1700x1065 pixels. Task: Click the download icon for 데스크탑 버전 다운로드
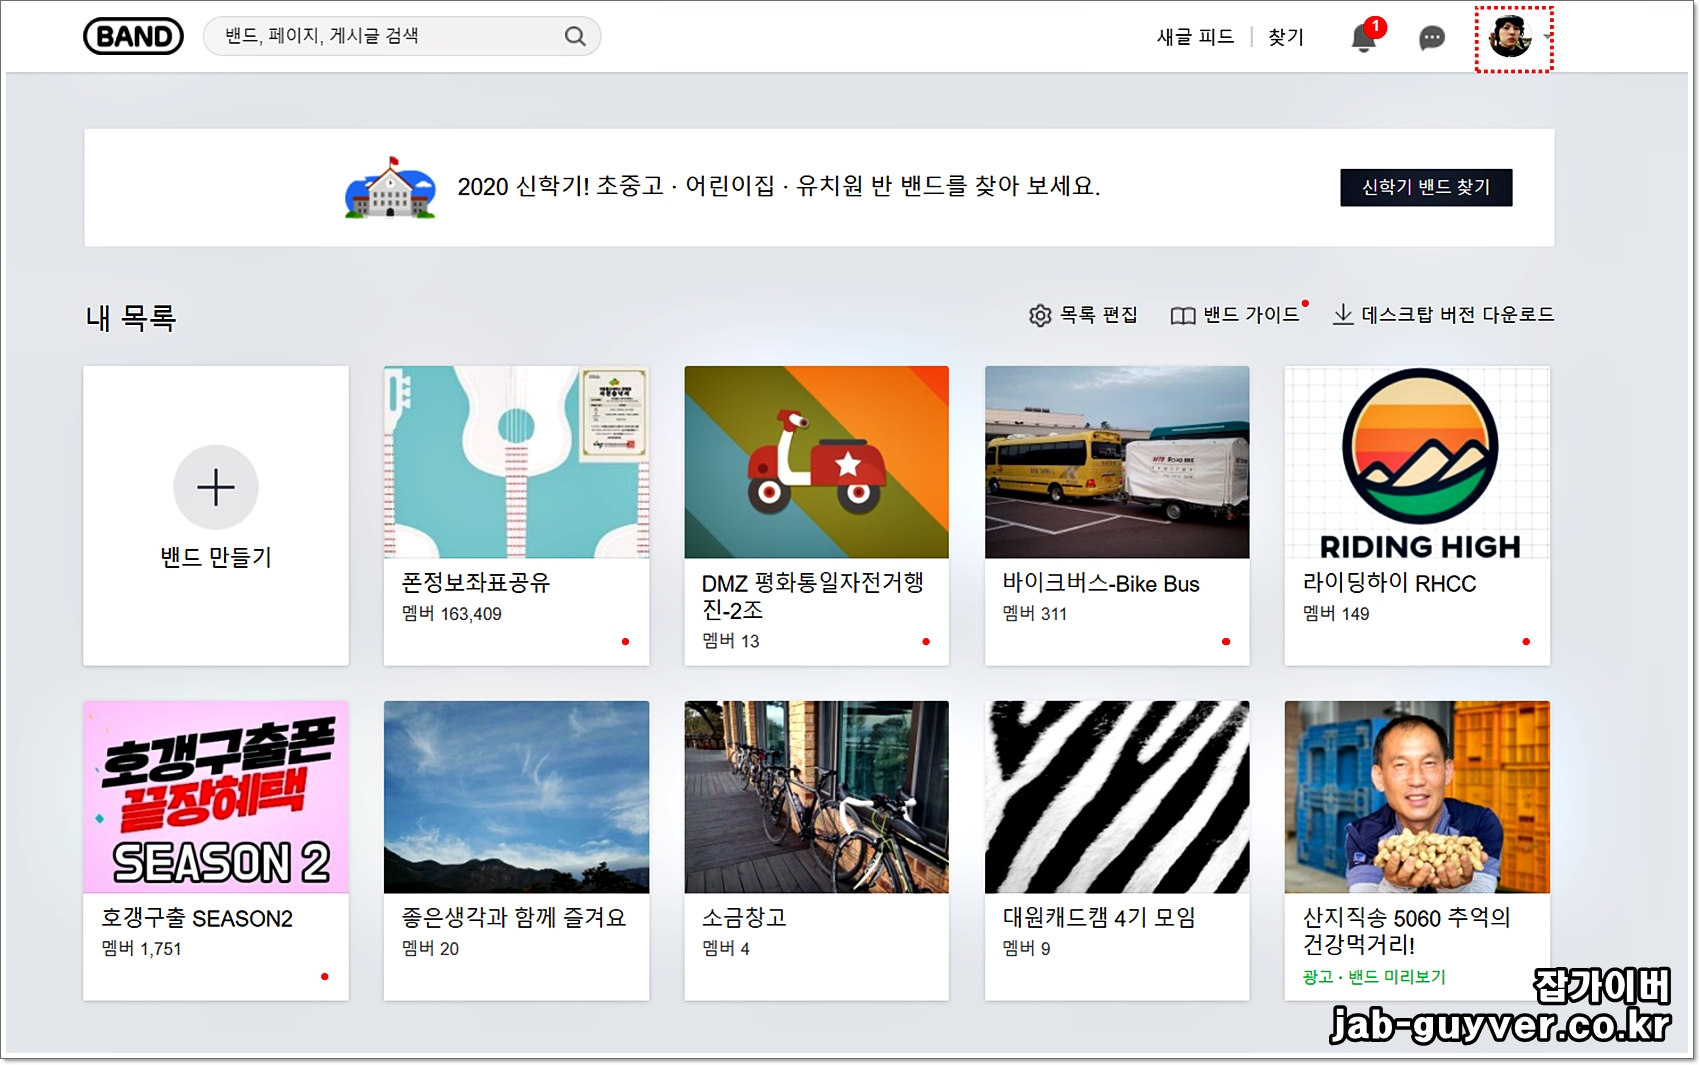pos(1341,315)
